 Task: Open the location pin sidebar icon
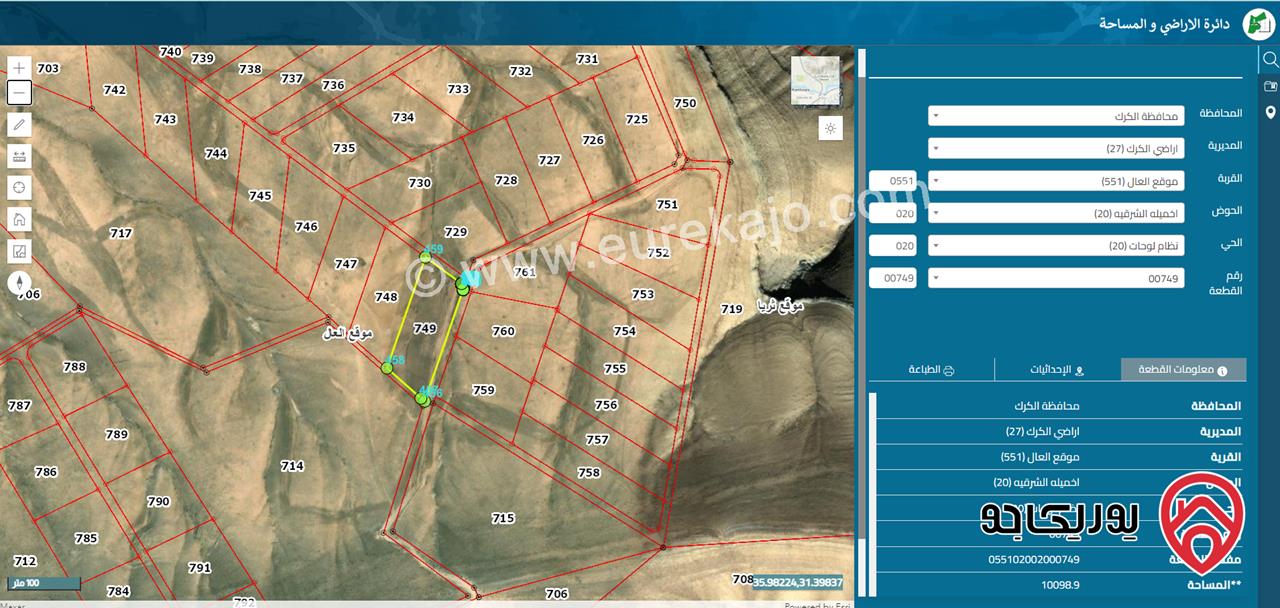coord(1270,113)
